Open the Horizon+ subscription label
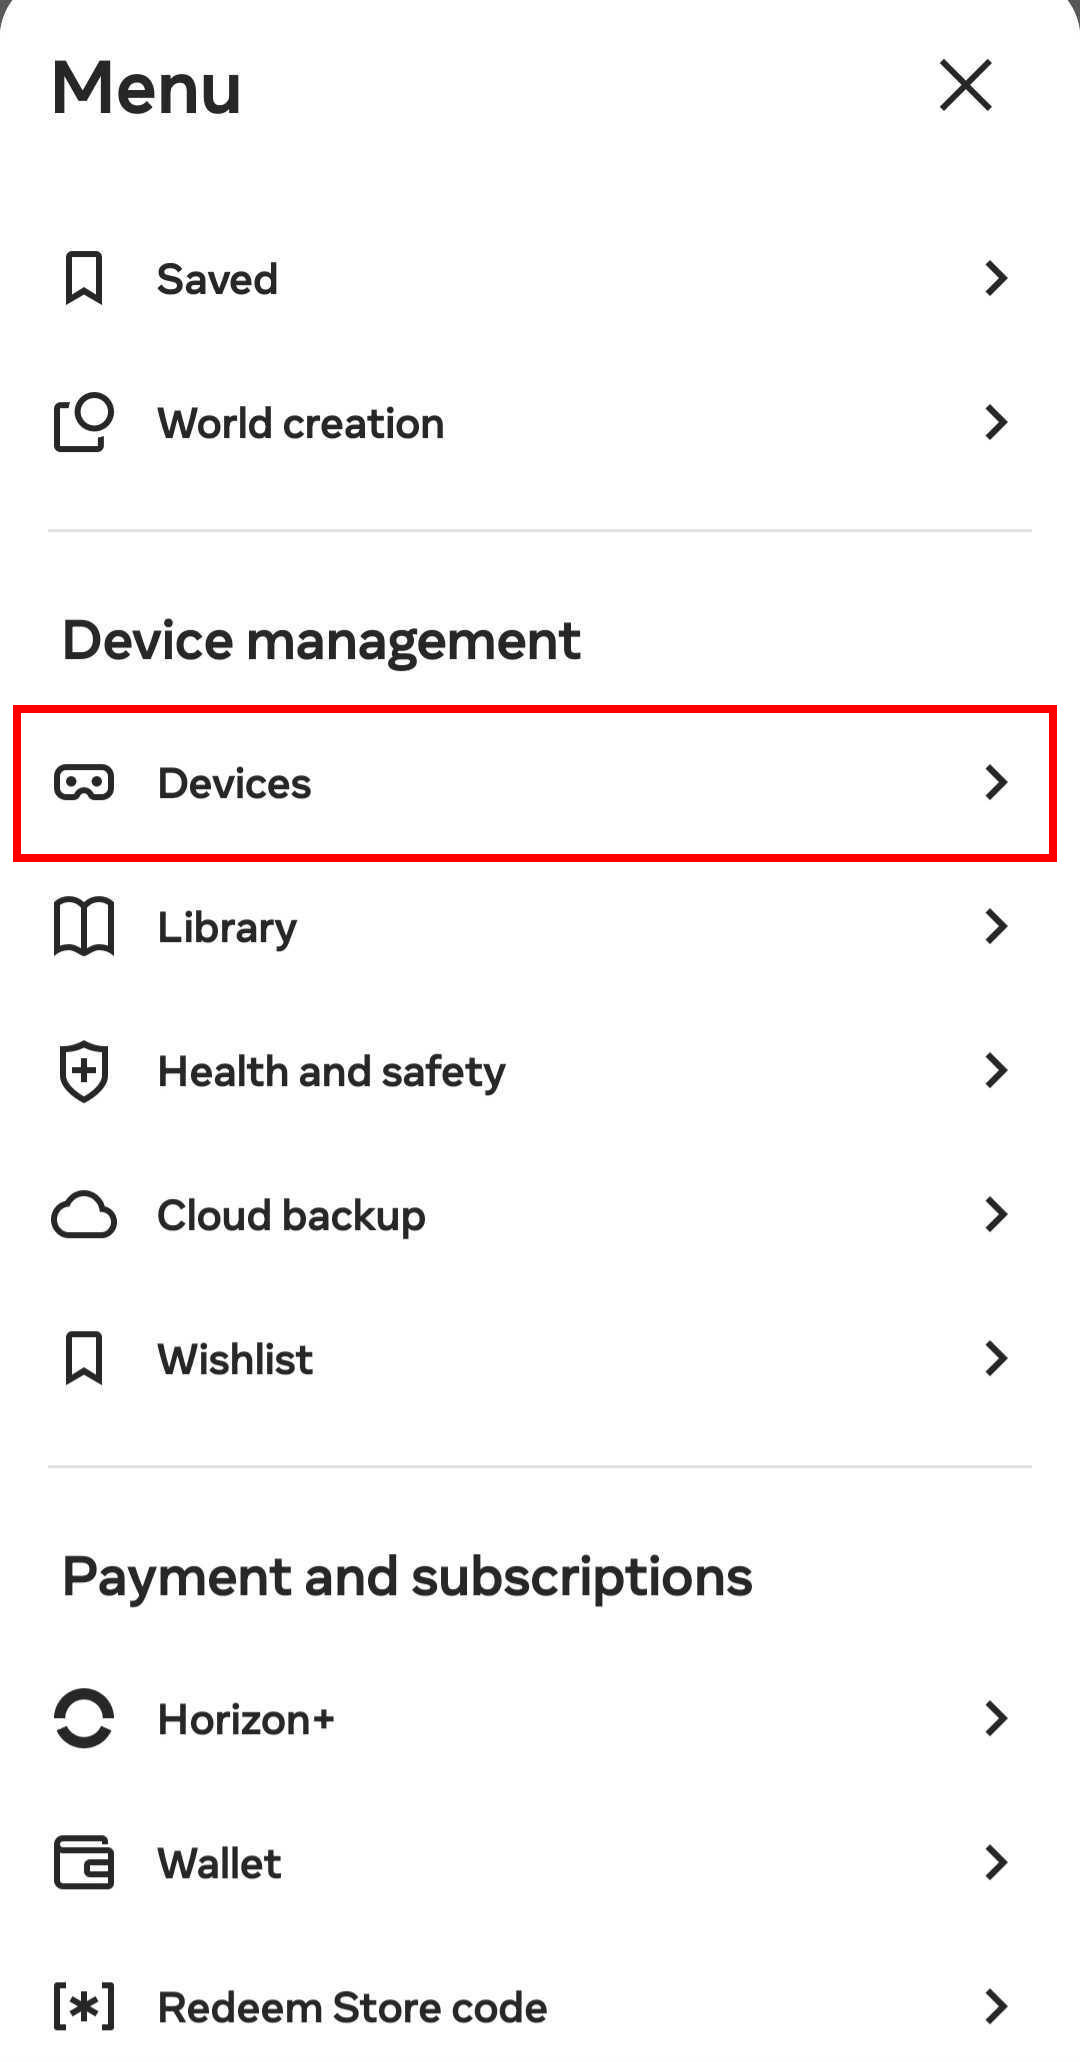1080x2062 pixels. point(246,1719)
